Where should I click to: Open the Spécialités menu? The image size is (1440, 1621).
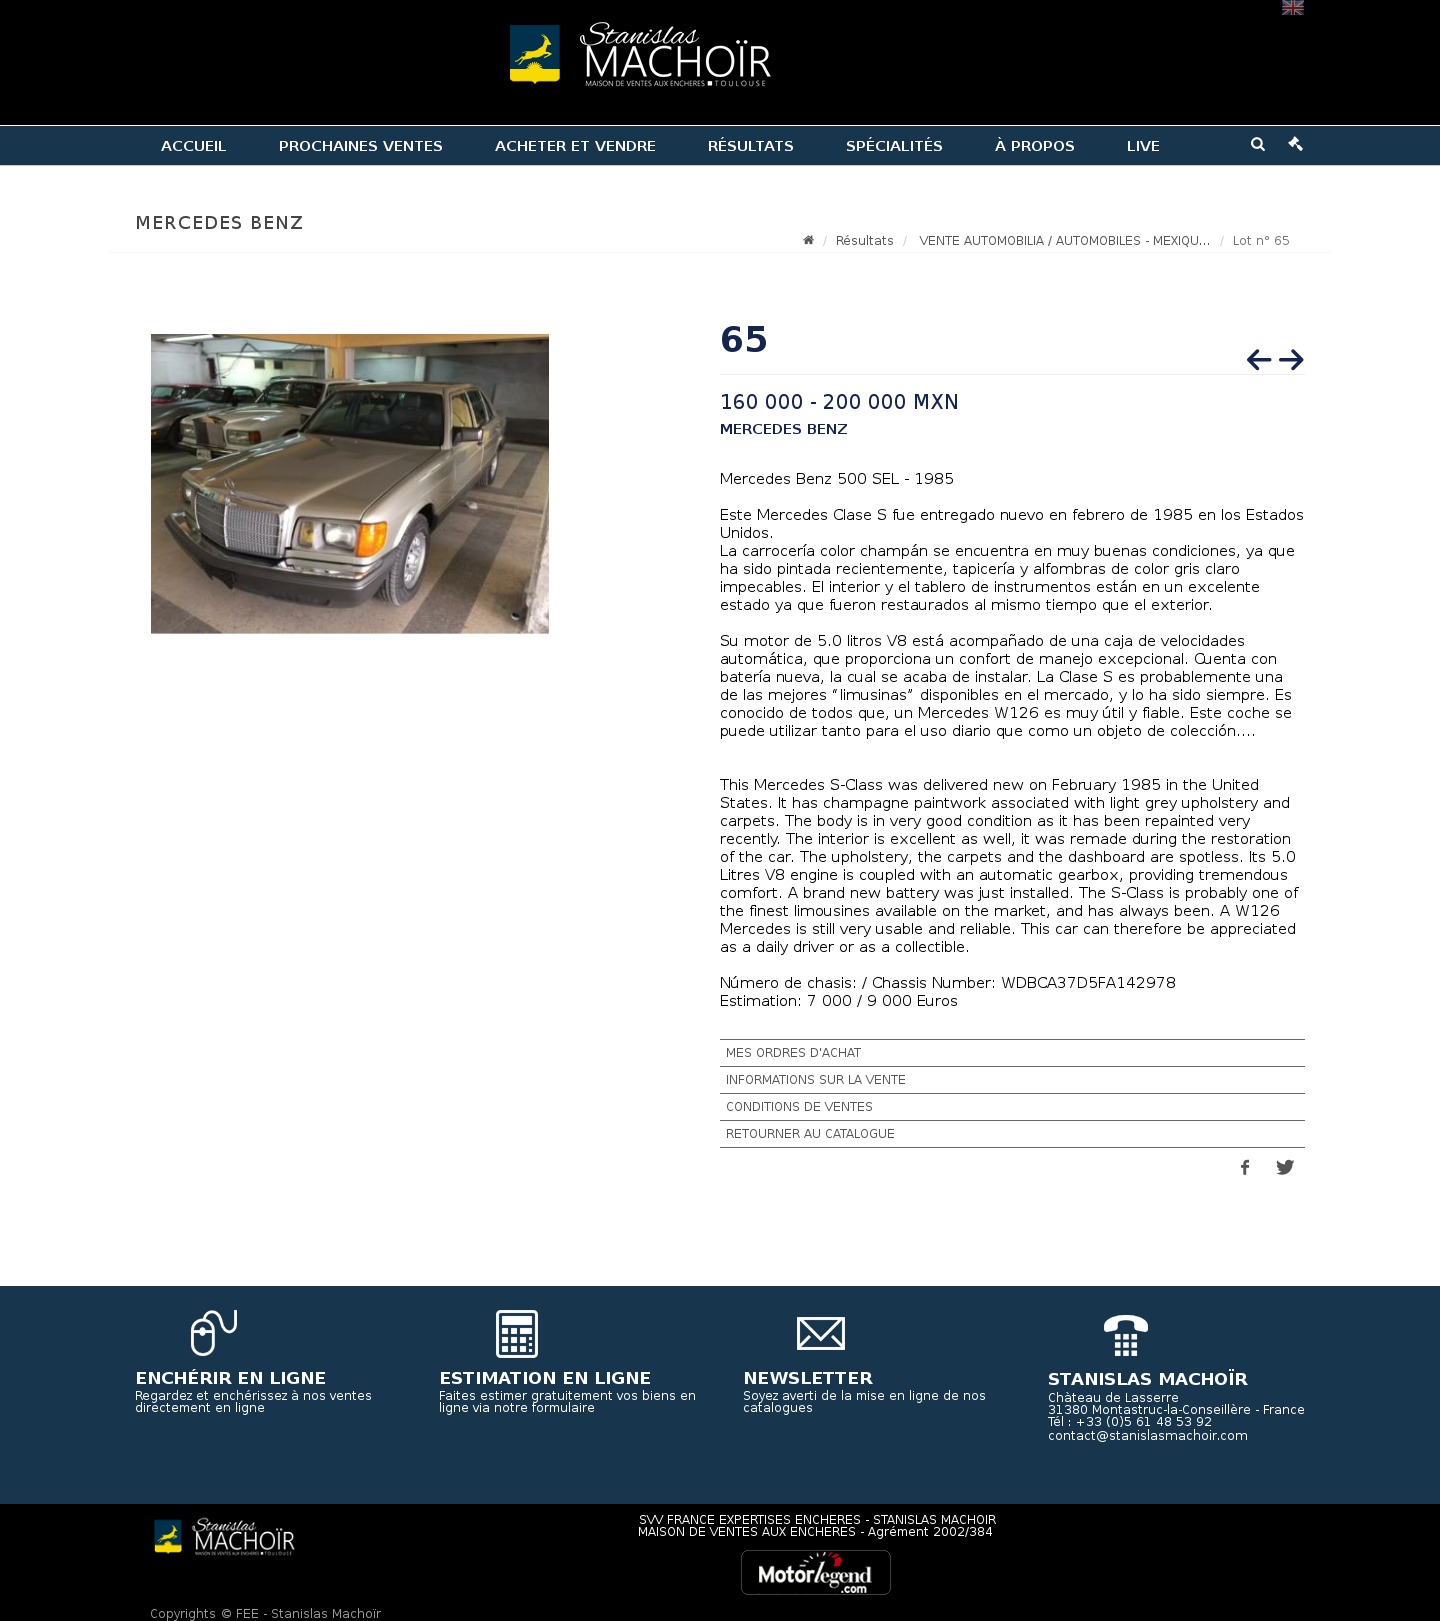point(894,146)
